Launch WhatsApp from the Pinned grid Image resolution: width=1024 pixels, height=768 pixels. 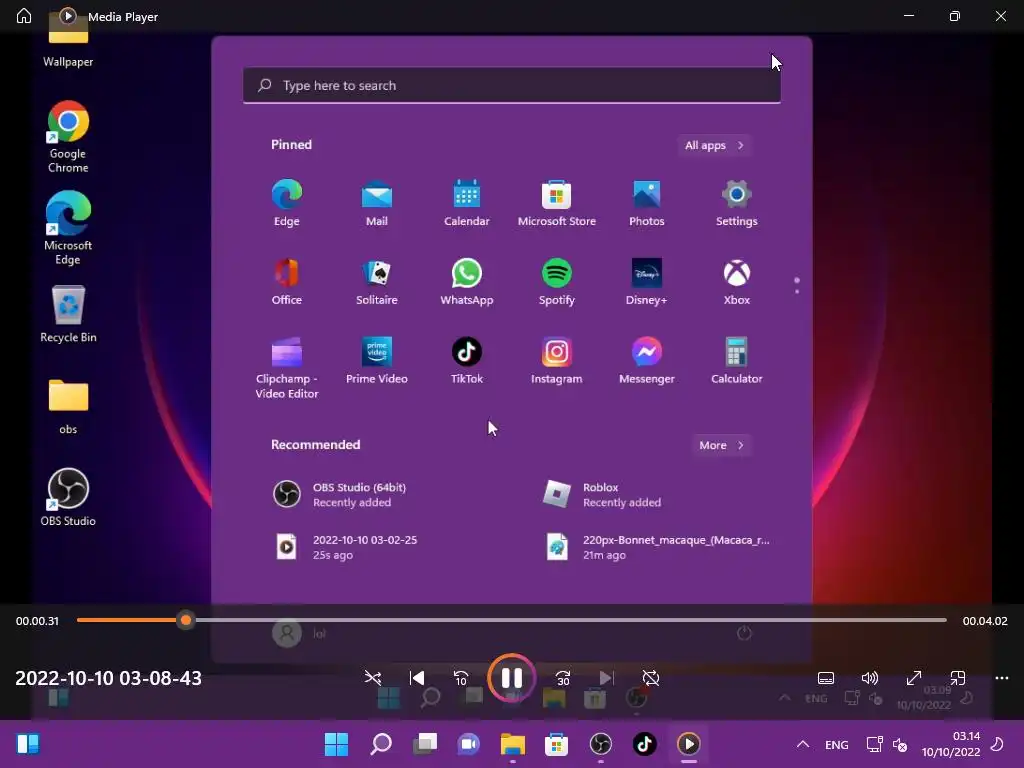[x=467, y=281]
